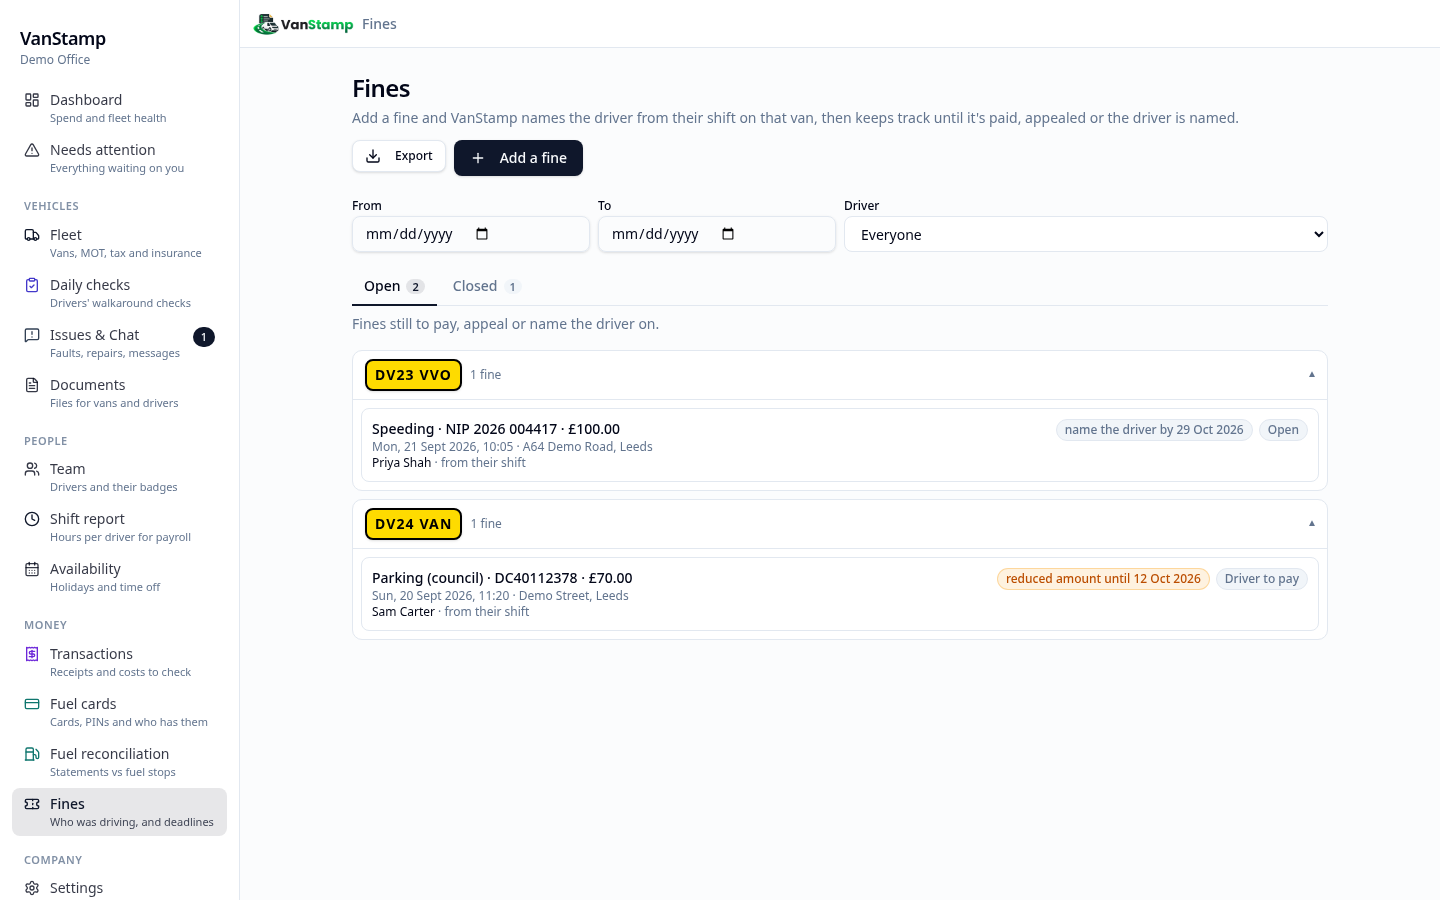
Task: Open the To date calendar picker
Action: (x=728, y=234)
